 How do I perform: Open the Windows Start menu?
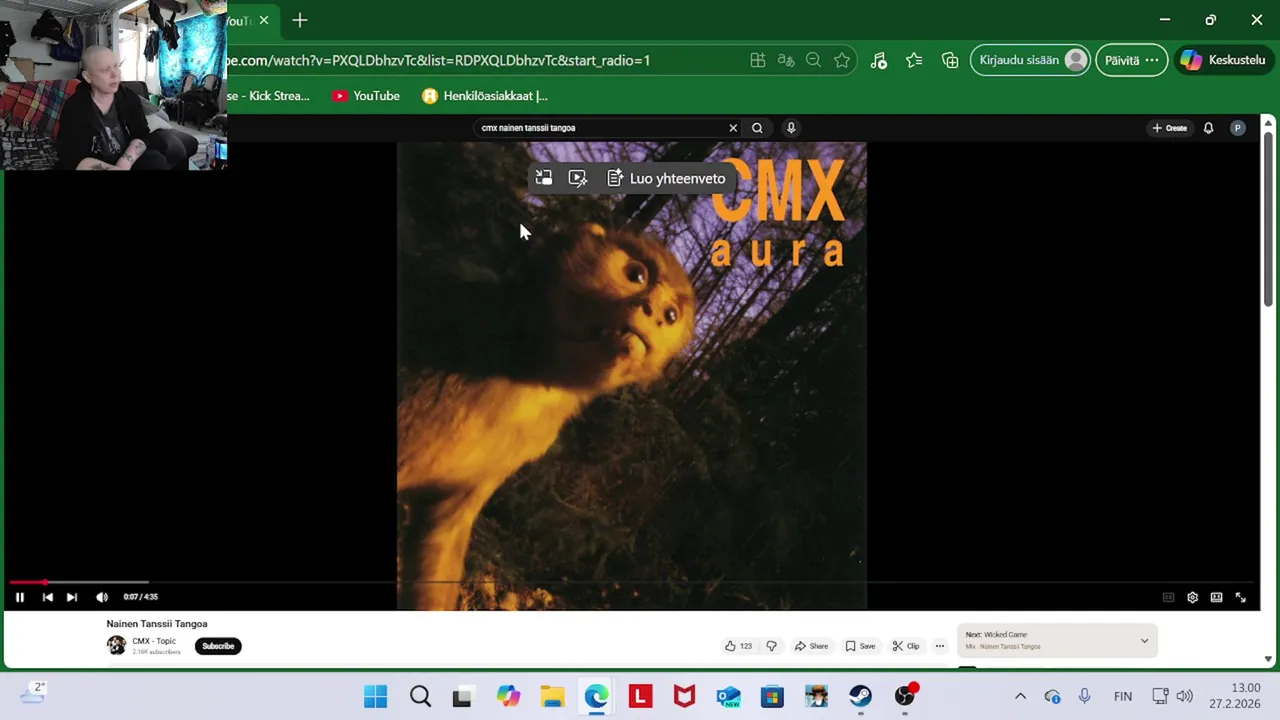click(376, 696)
